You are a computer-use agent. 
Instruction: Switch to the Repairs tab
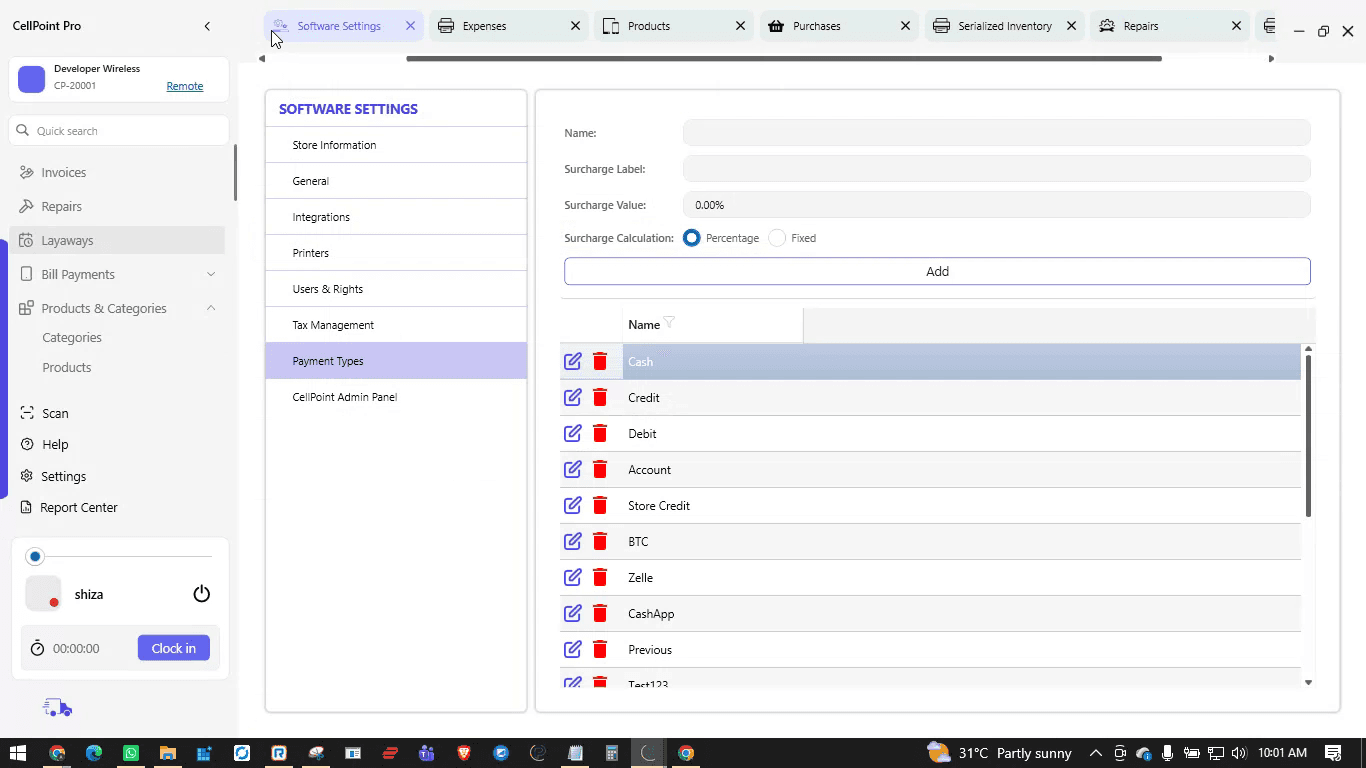coord(1169,26)
